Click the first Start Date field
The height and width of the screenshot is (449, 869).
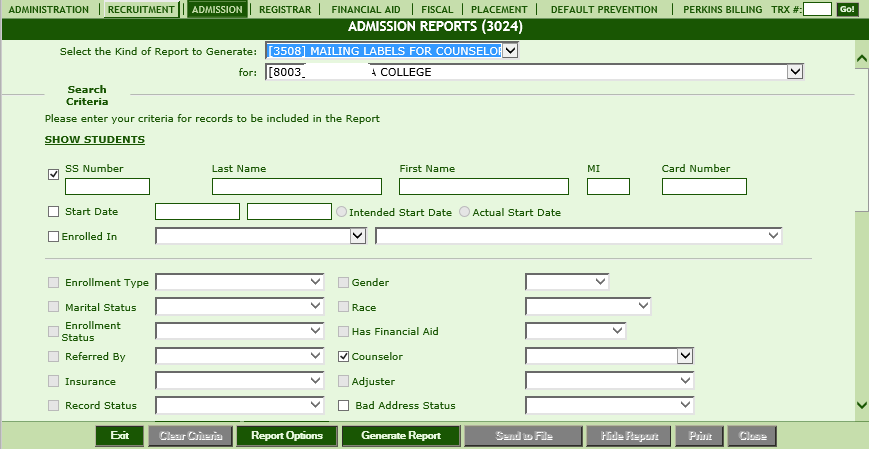click(197, 211)
